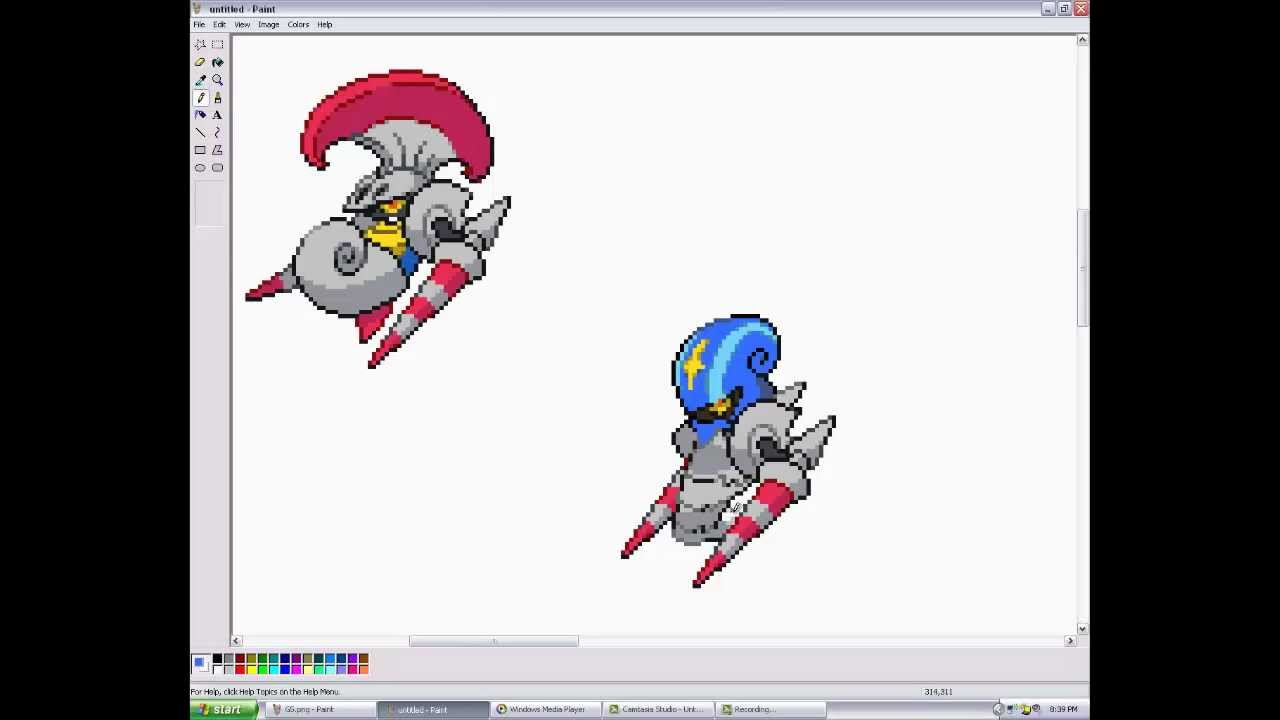
Task: Open the File menu
Action: point(199,24)
